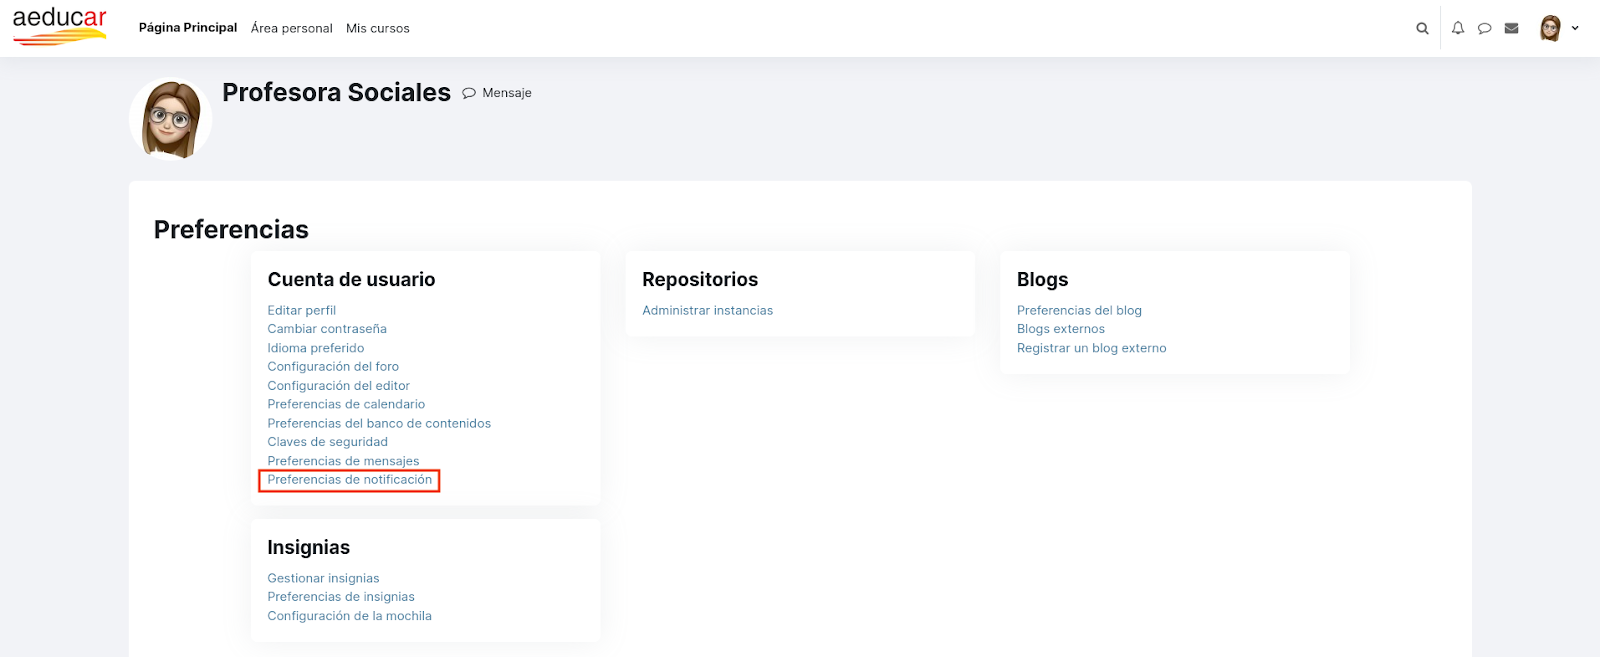This screenshot has width=1600, height=657.
Task: Open Mis cursos menu item
Action: tap(378, 28)
